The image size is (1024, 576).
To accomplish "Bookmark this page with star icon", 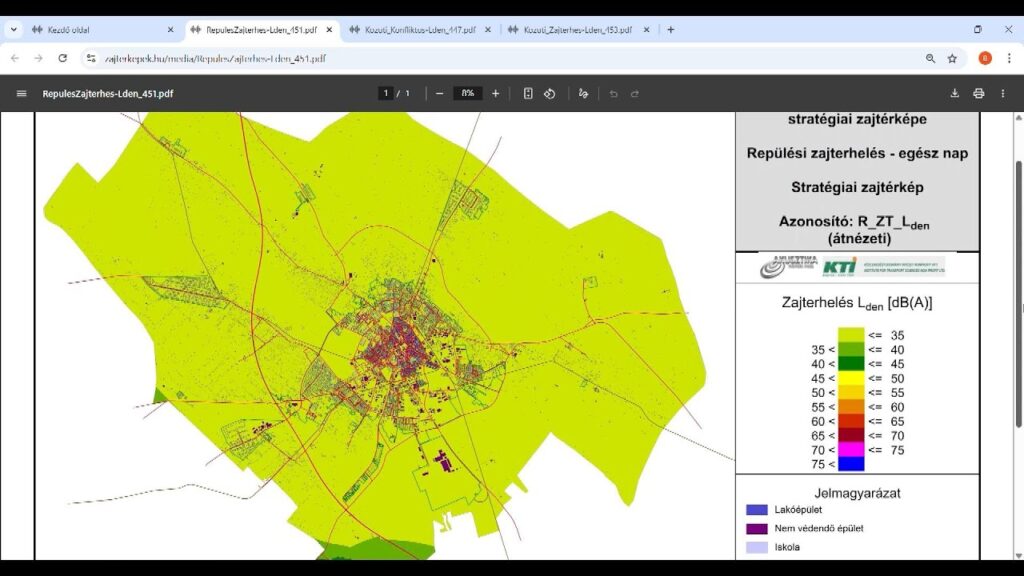I will pyautogui.click(x=952, y=58).
